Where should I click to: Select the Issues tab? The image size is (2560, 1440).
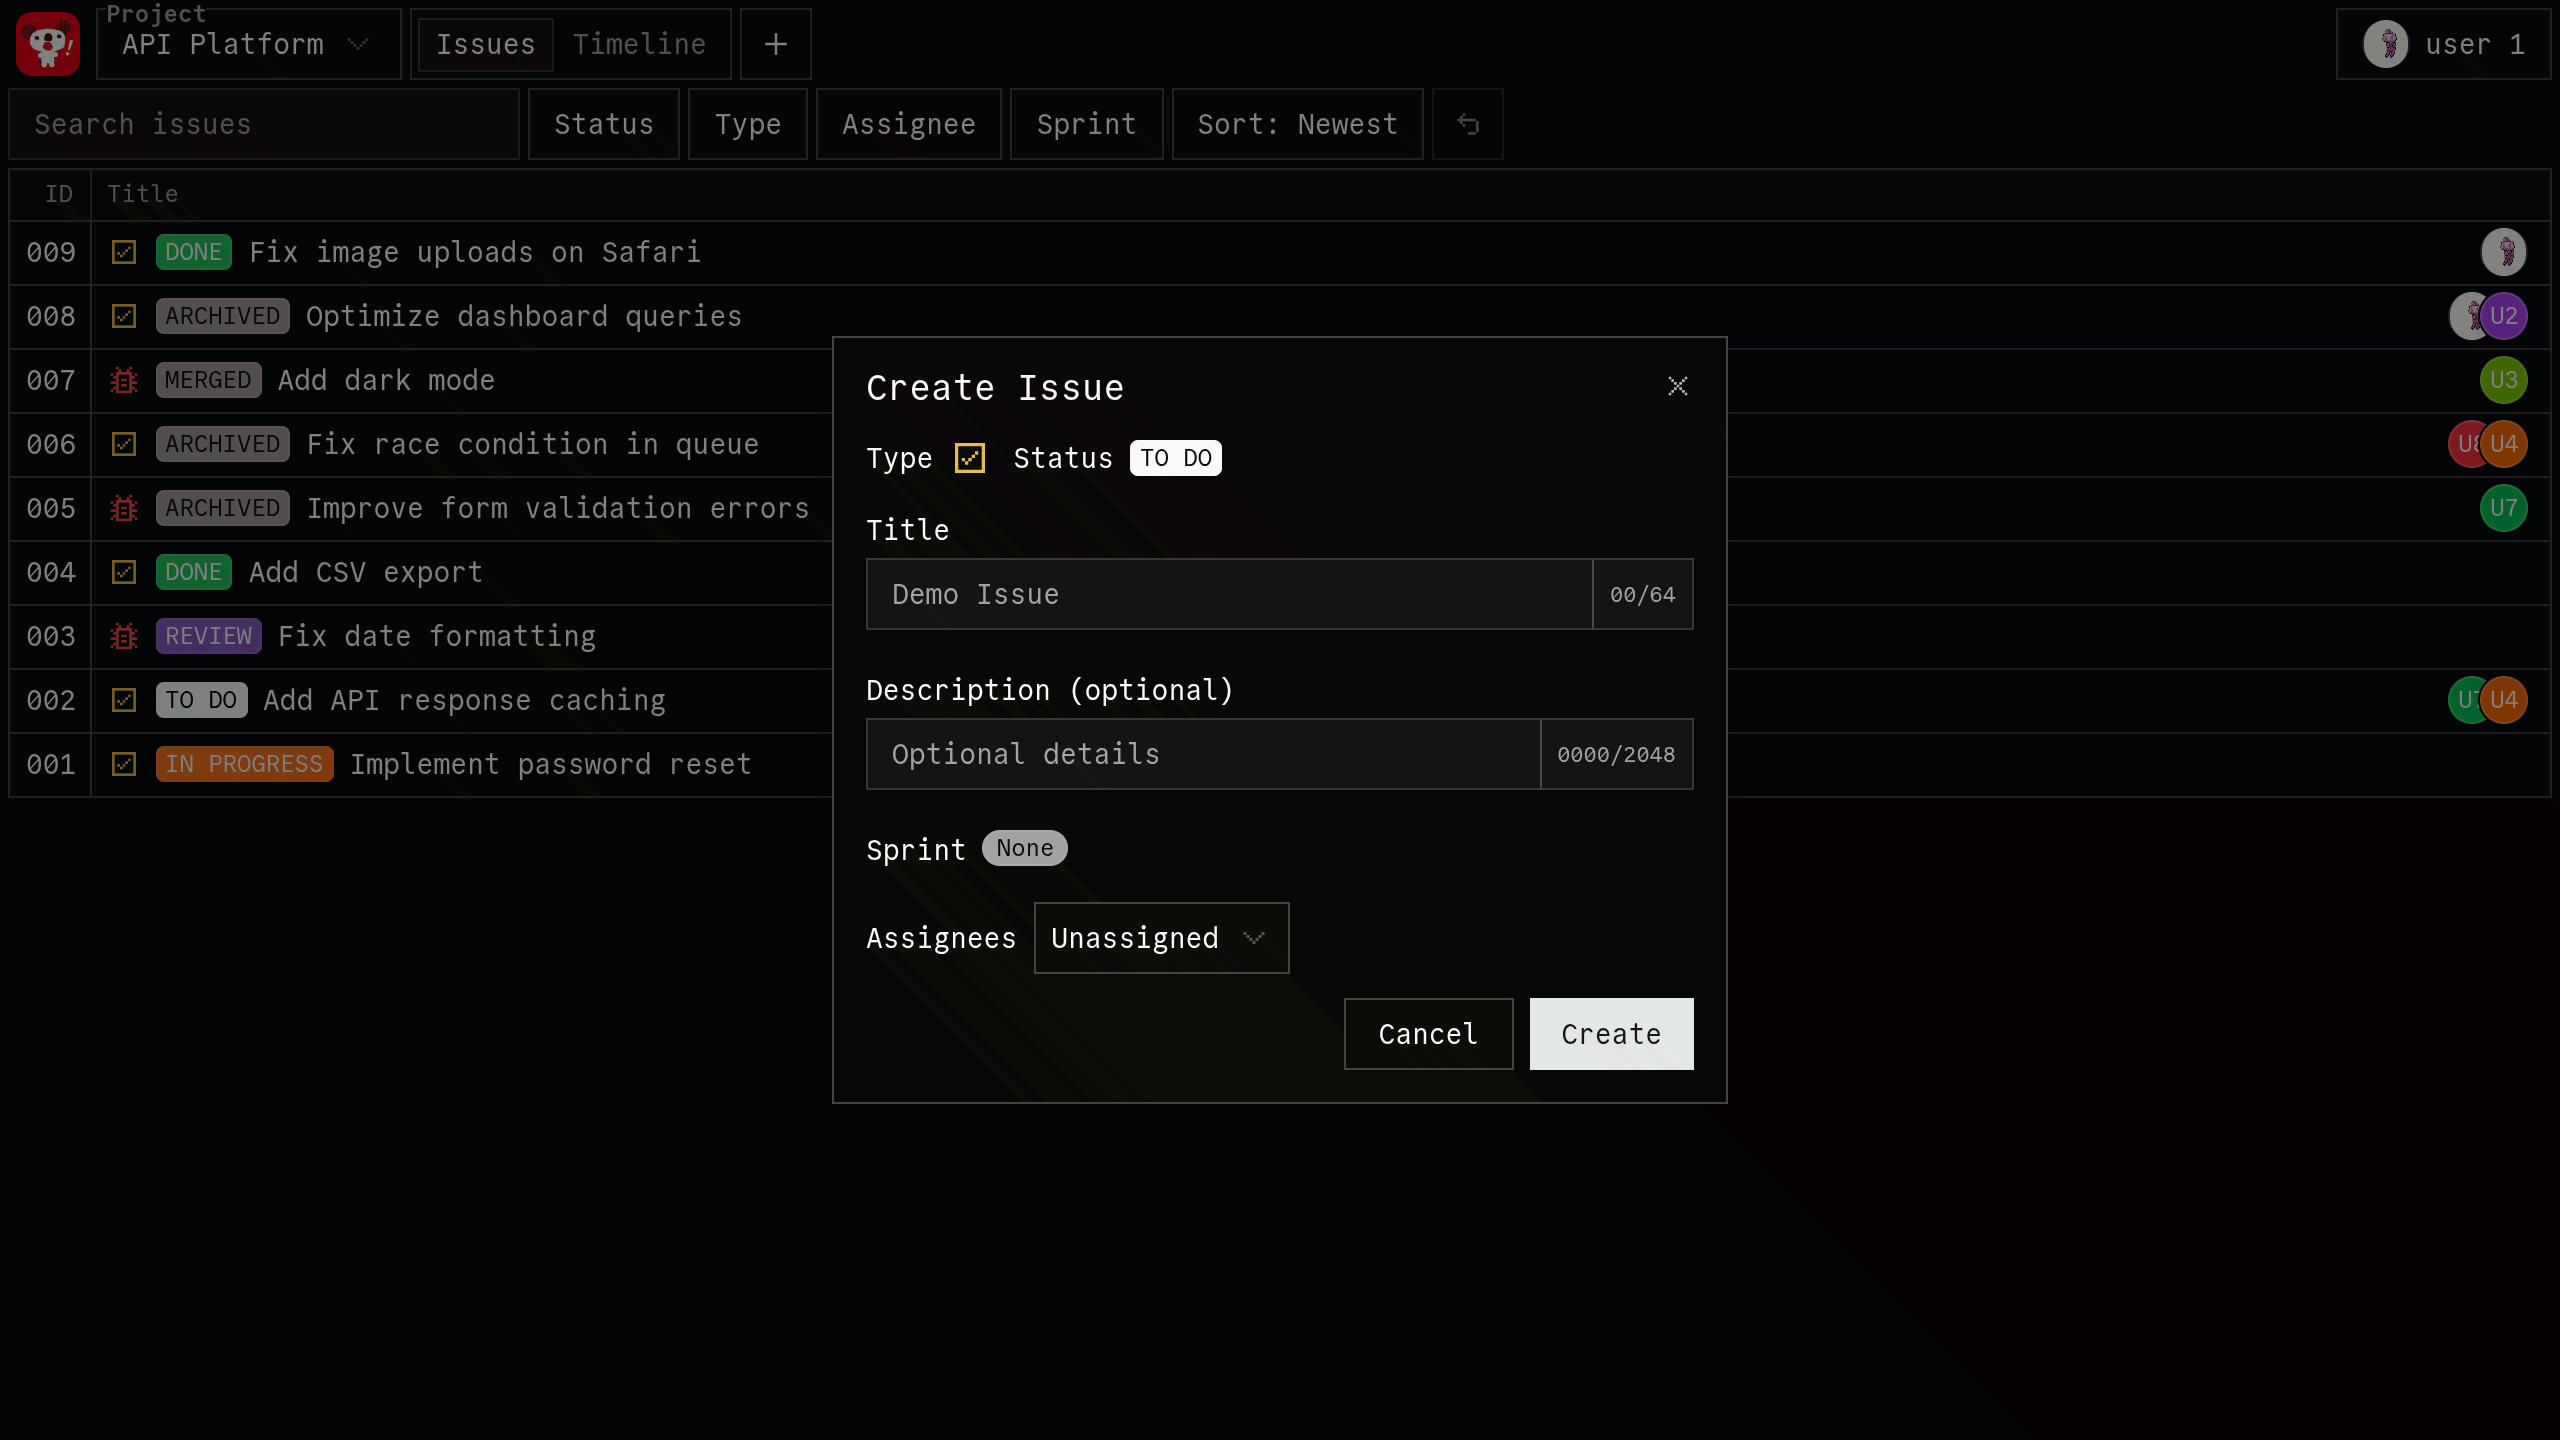[x=486, y=44]
